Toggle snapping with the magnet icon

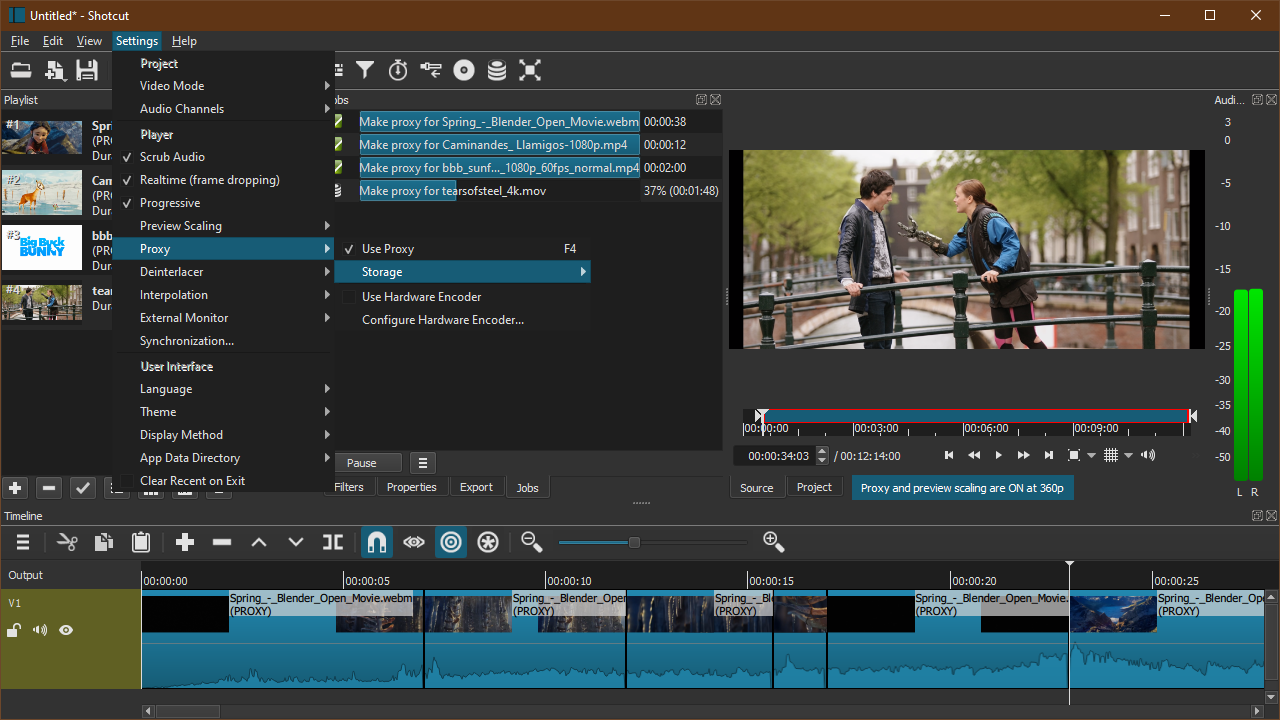coord(377,541)
